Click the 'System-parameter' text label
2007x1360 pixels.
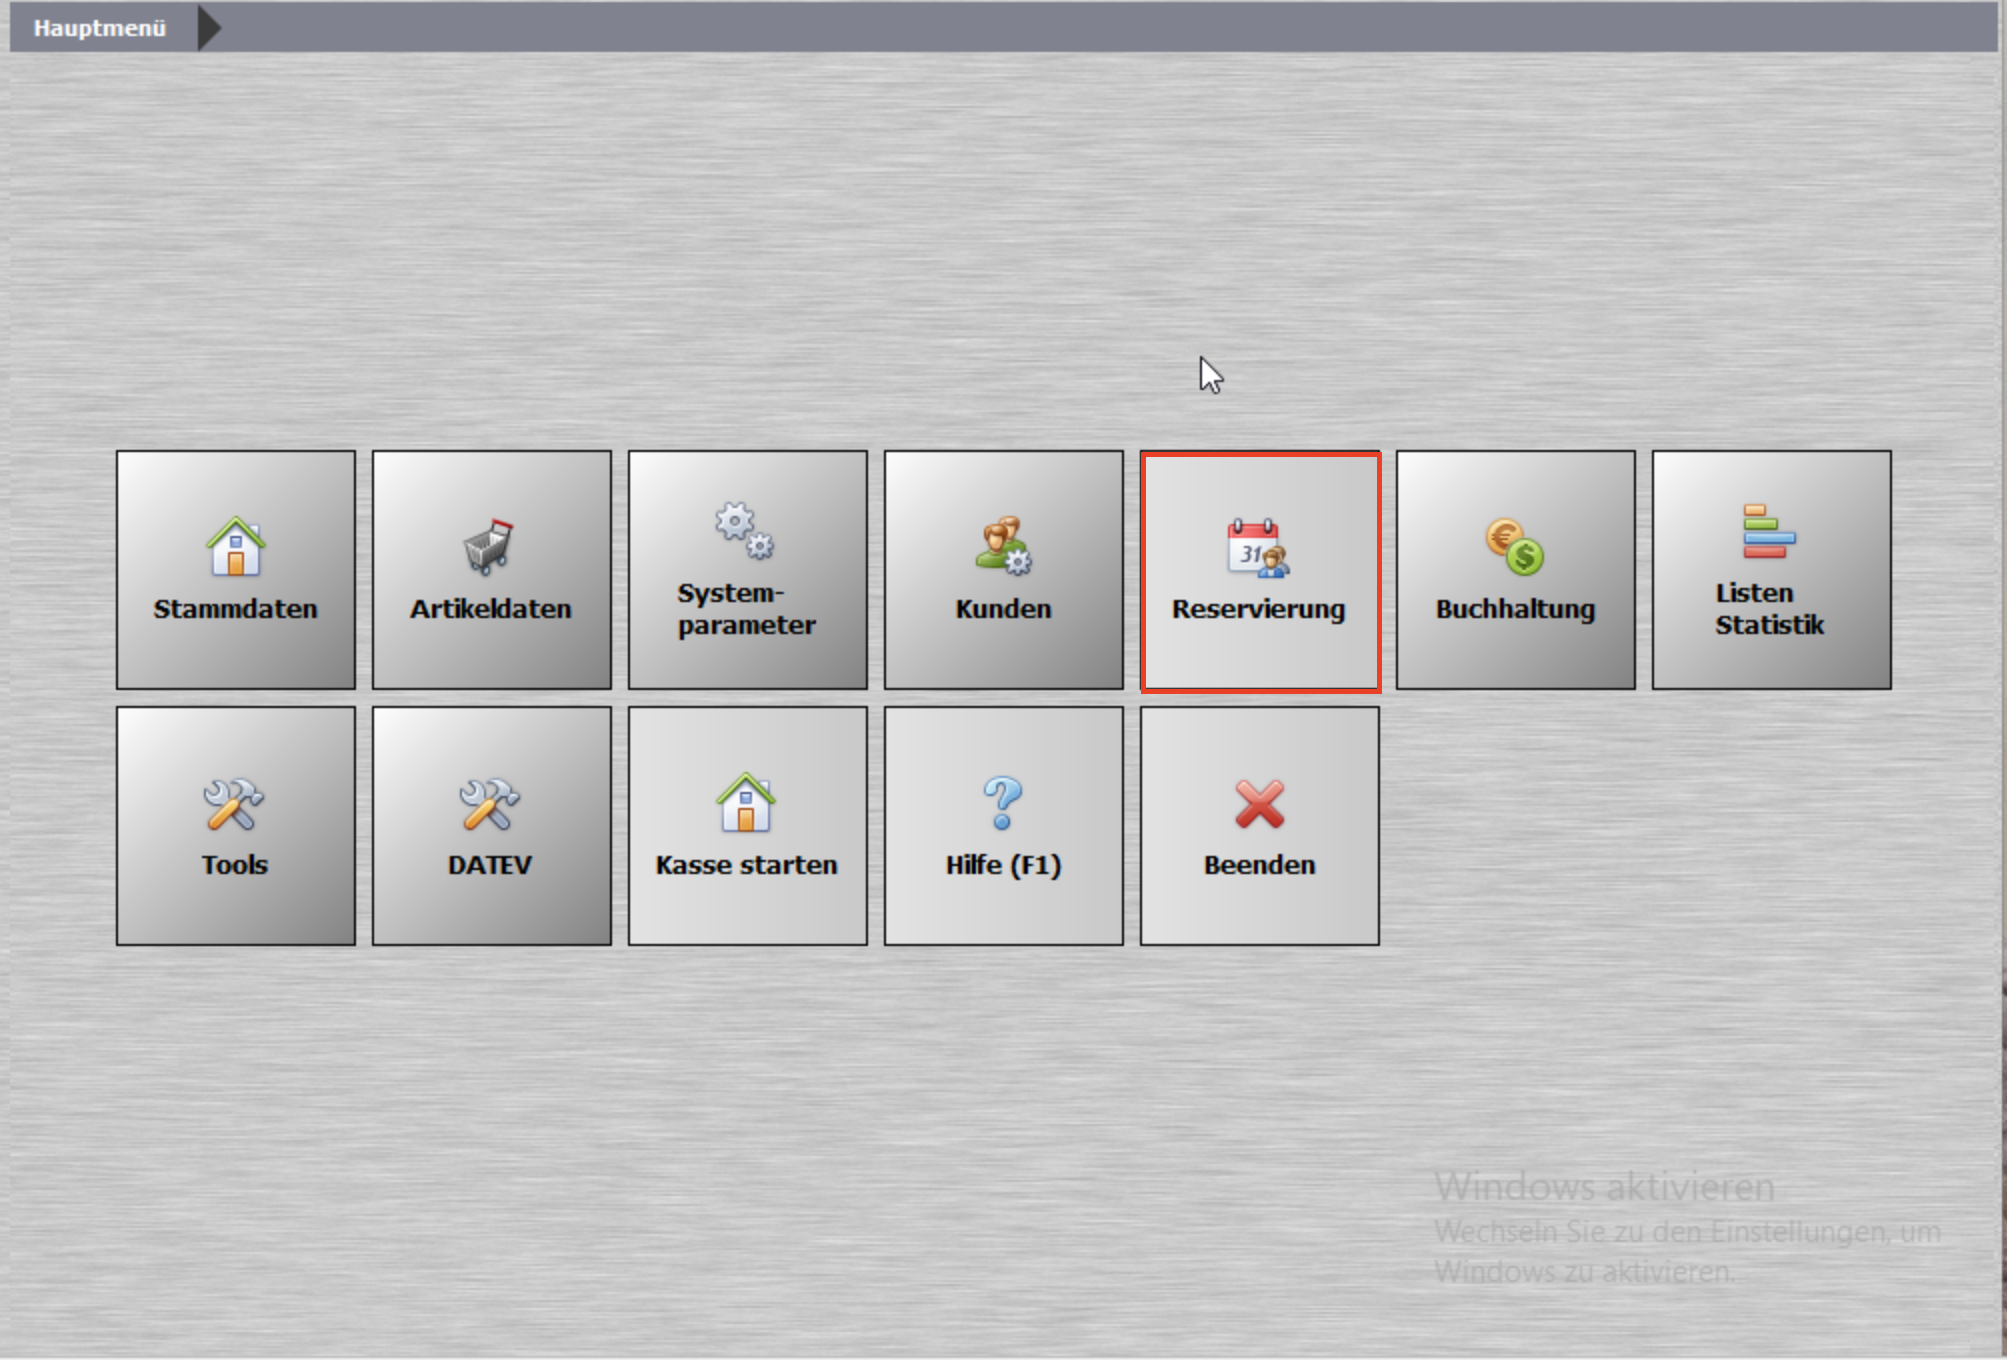746,609
